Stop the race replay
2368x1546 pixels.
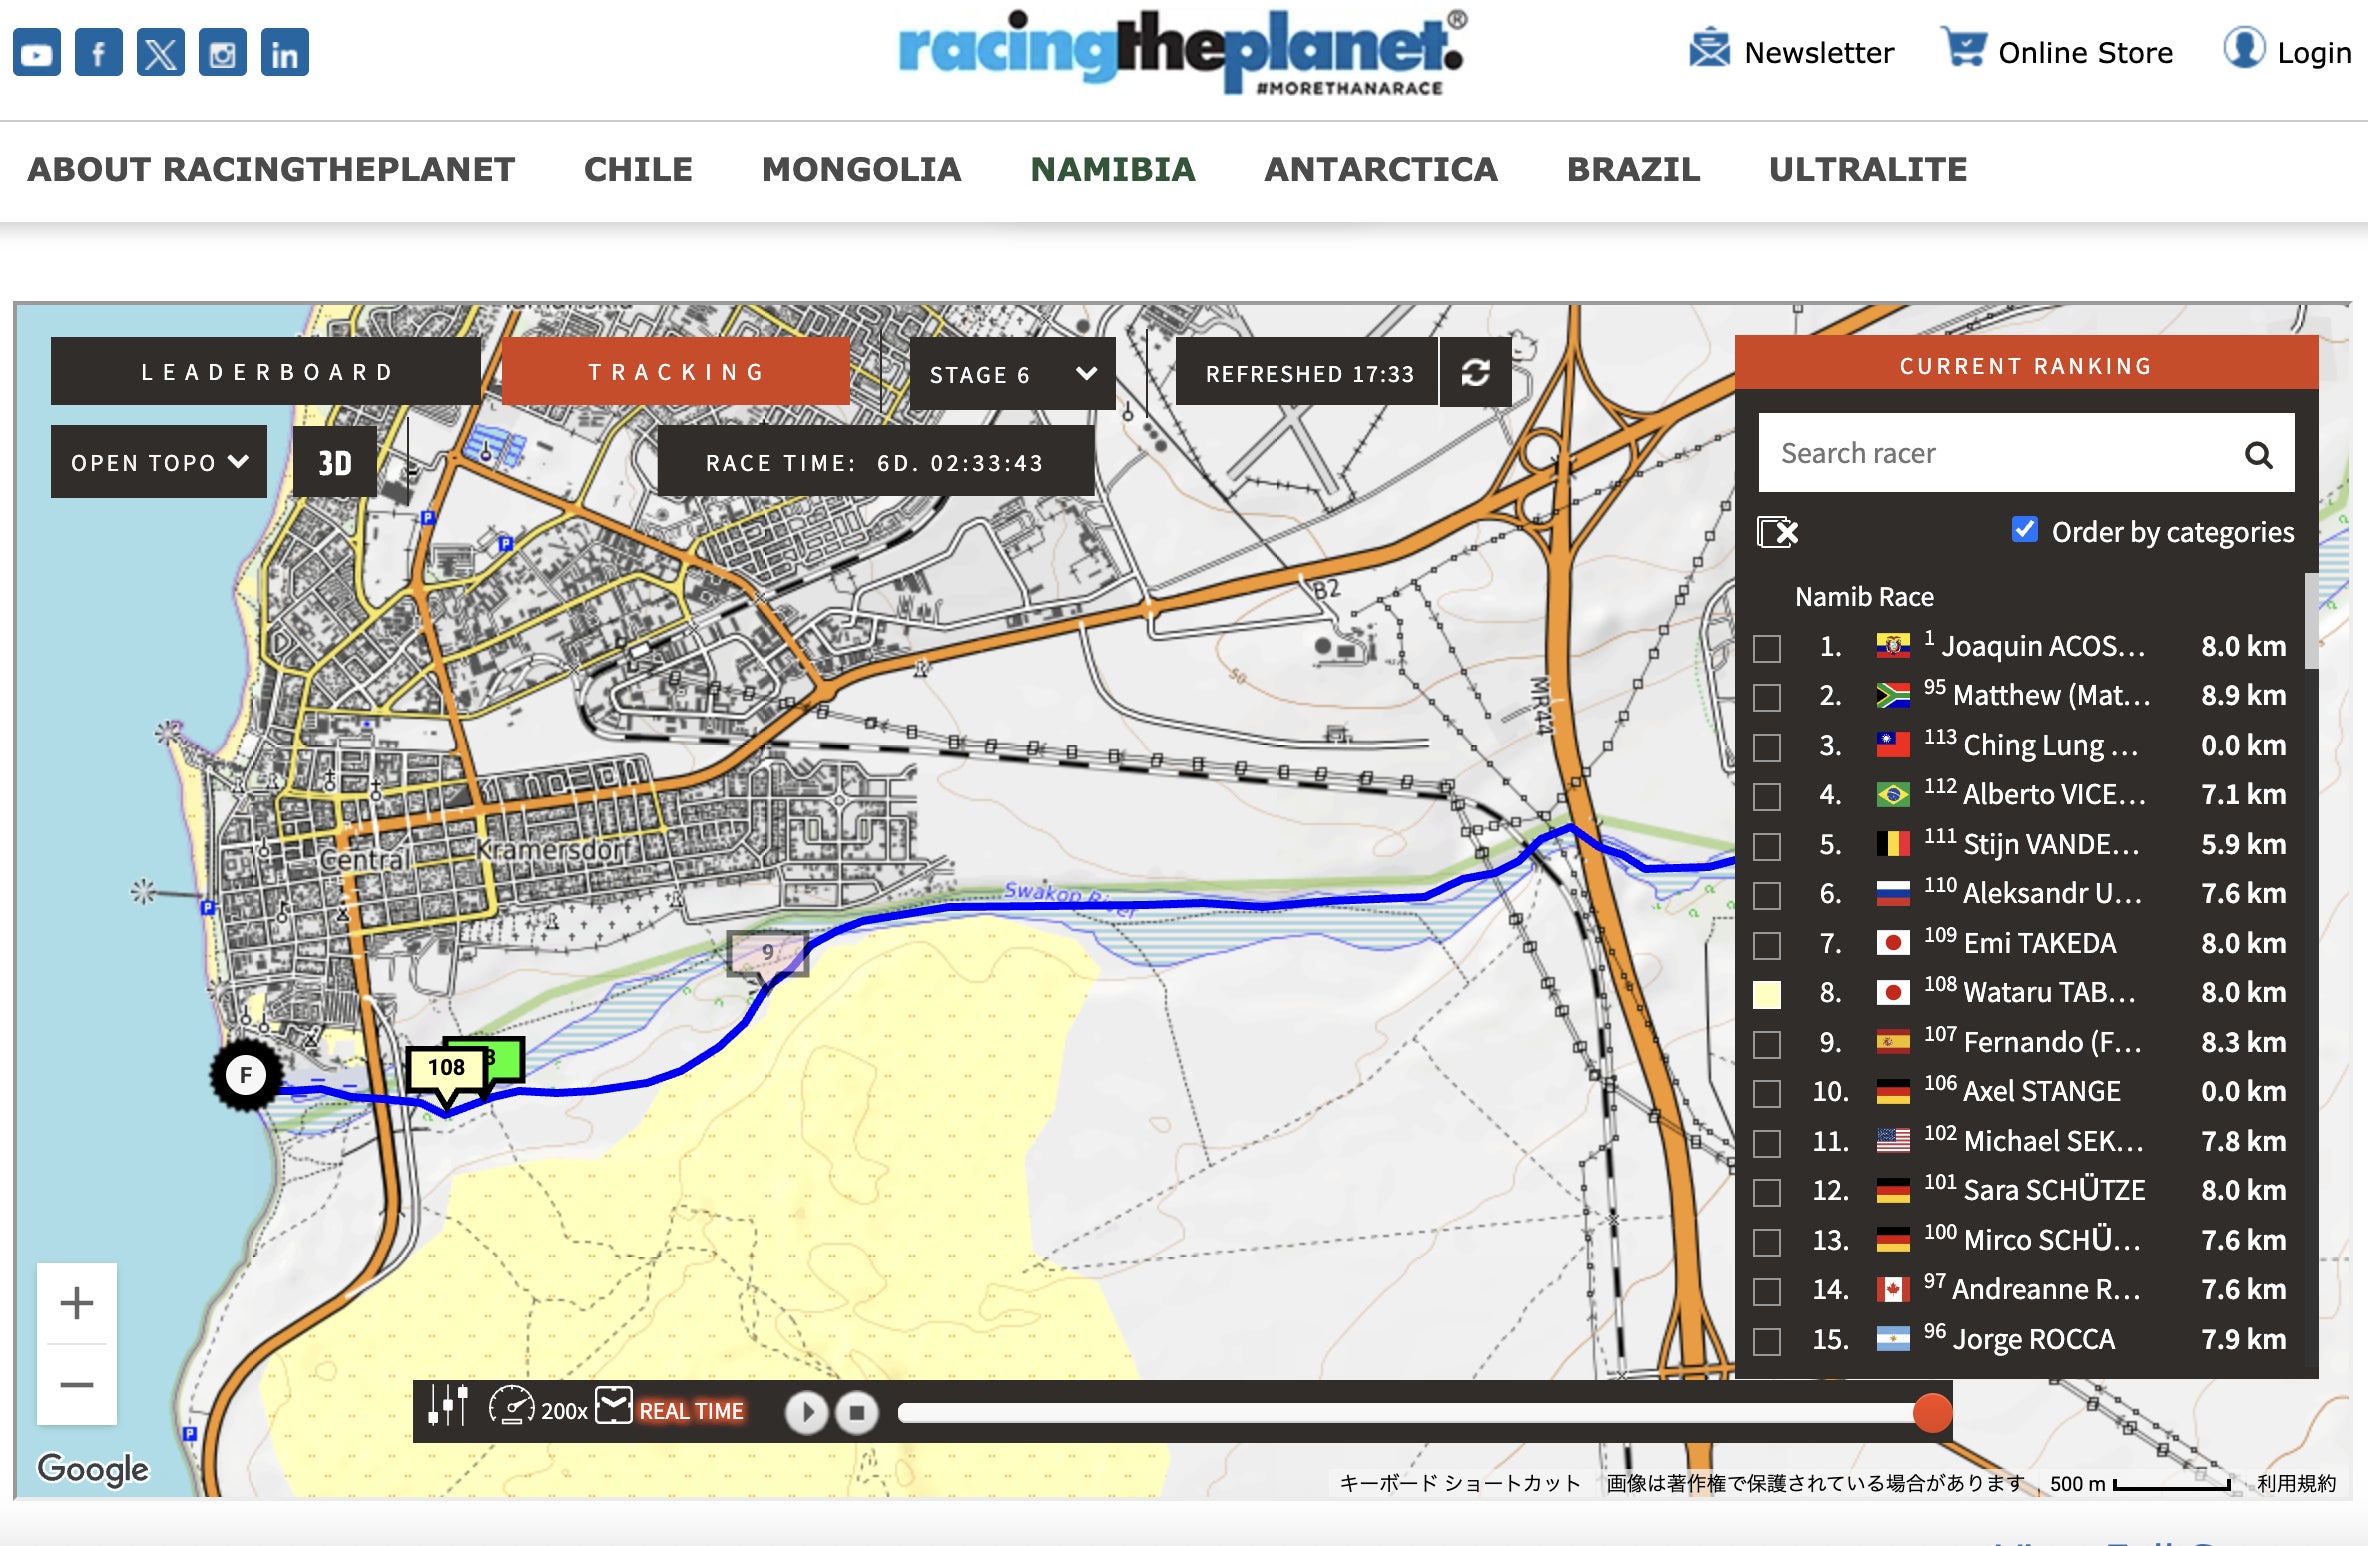point(857,1412)
